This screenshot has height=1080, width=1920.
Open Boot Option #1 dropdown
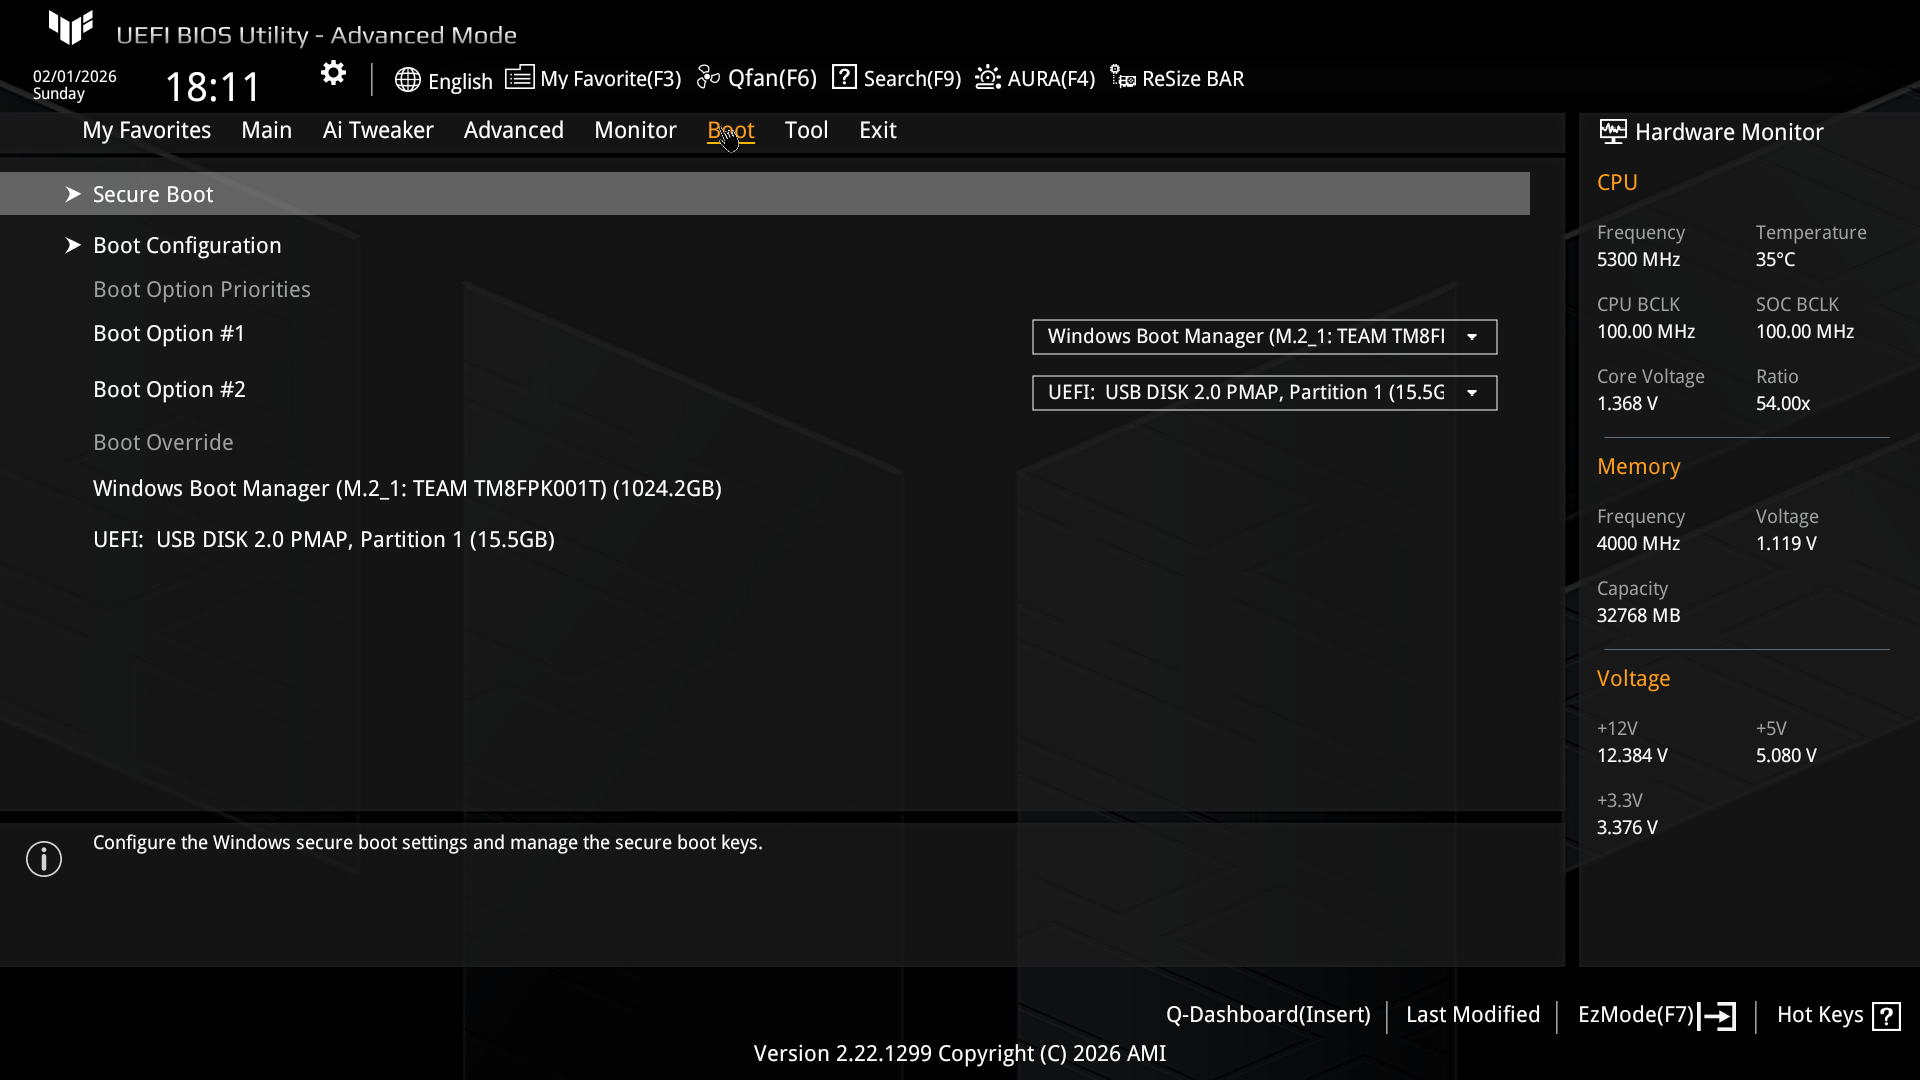click(1264, 337)
